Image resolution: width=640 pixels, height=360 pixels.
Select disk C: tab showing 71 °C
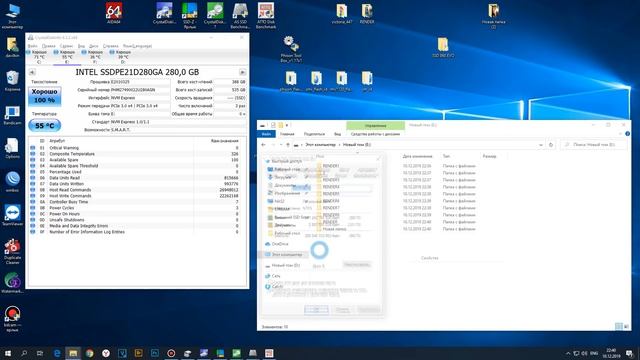(39, 57)
